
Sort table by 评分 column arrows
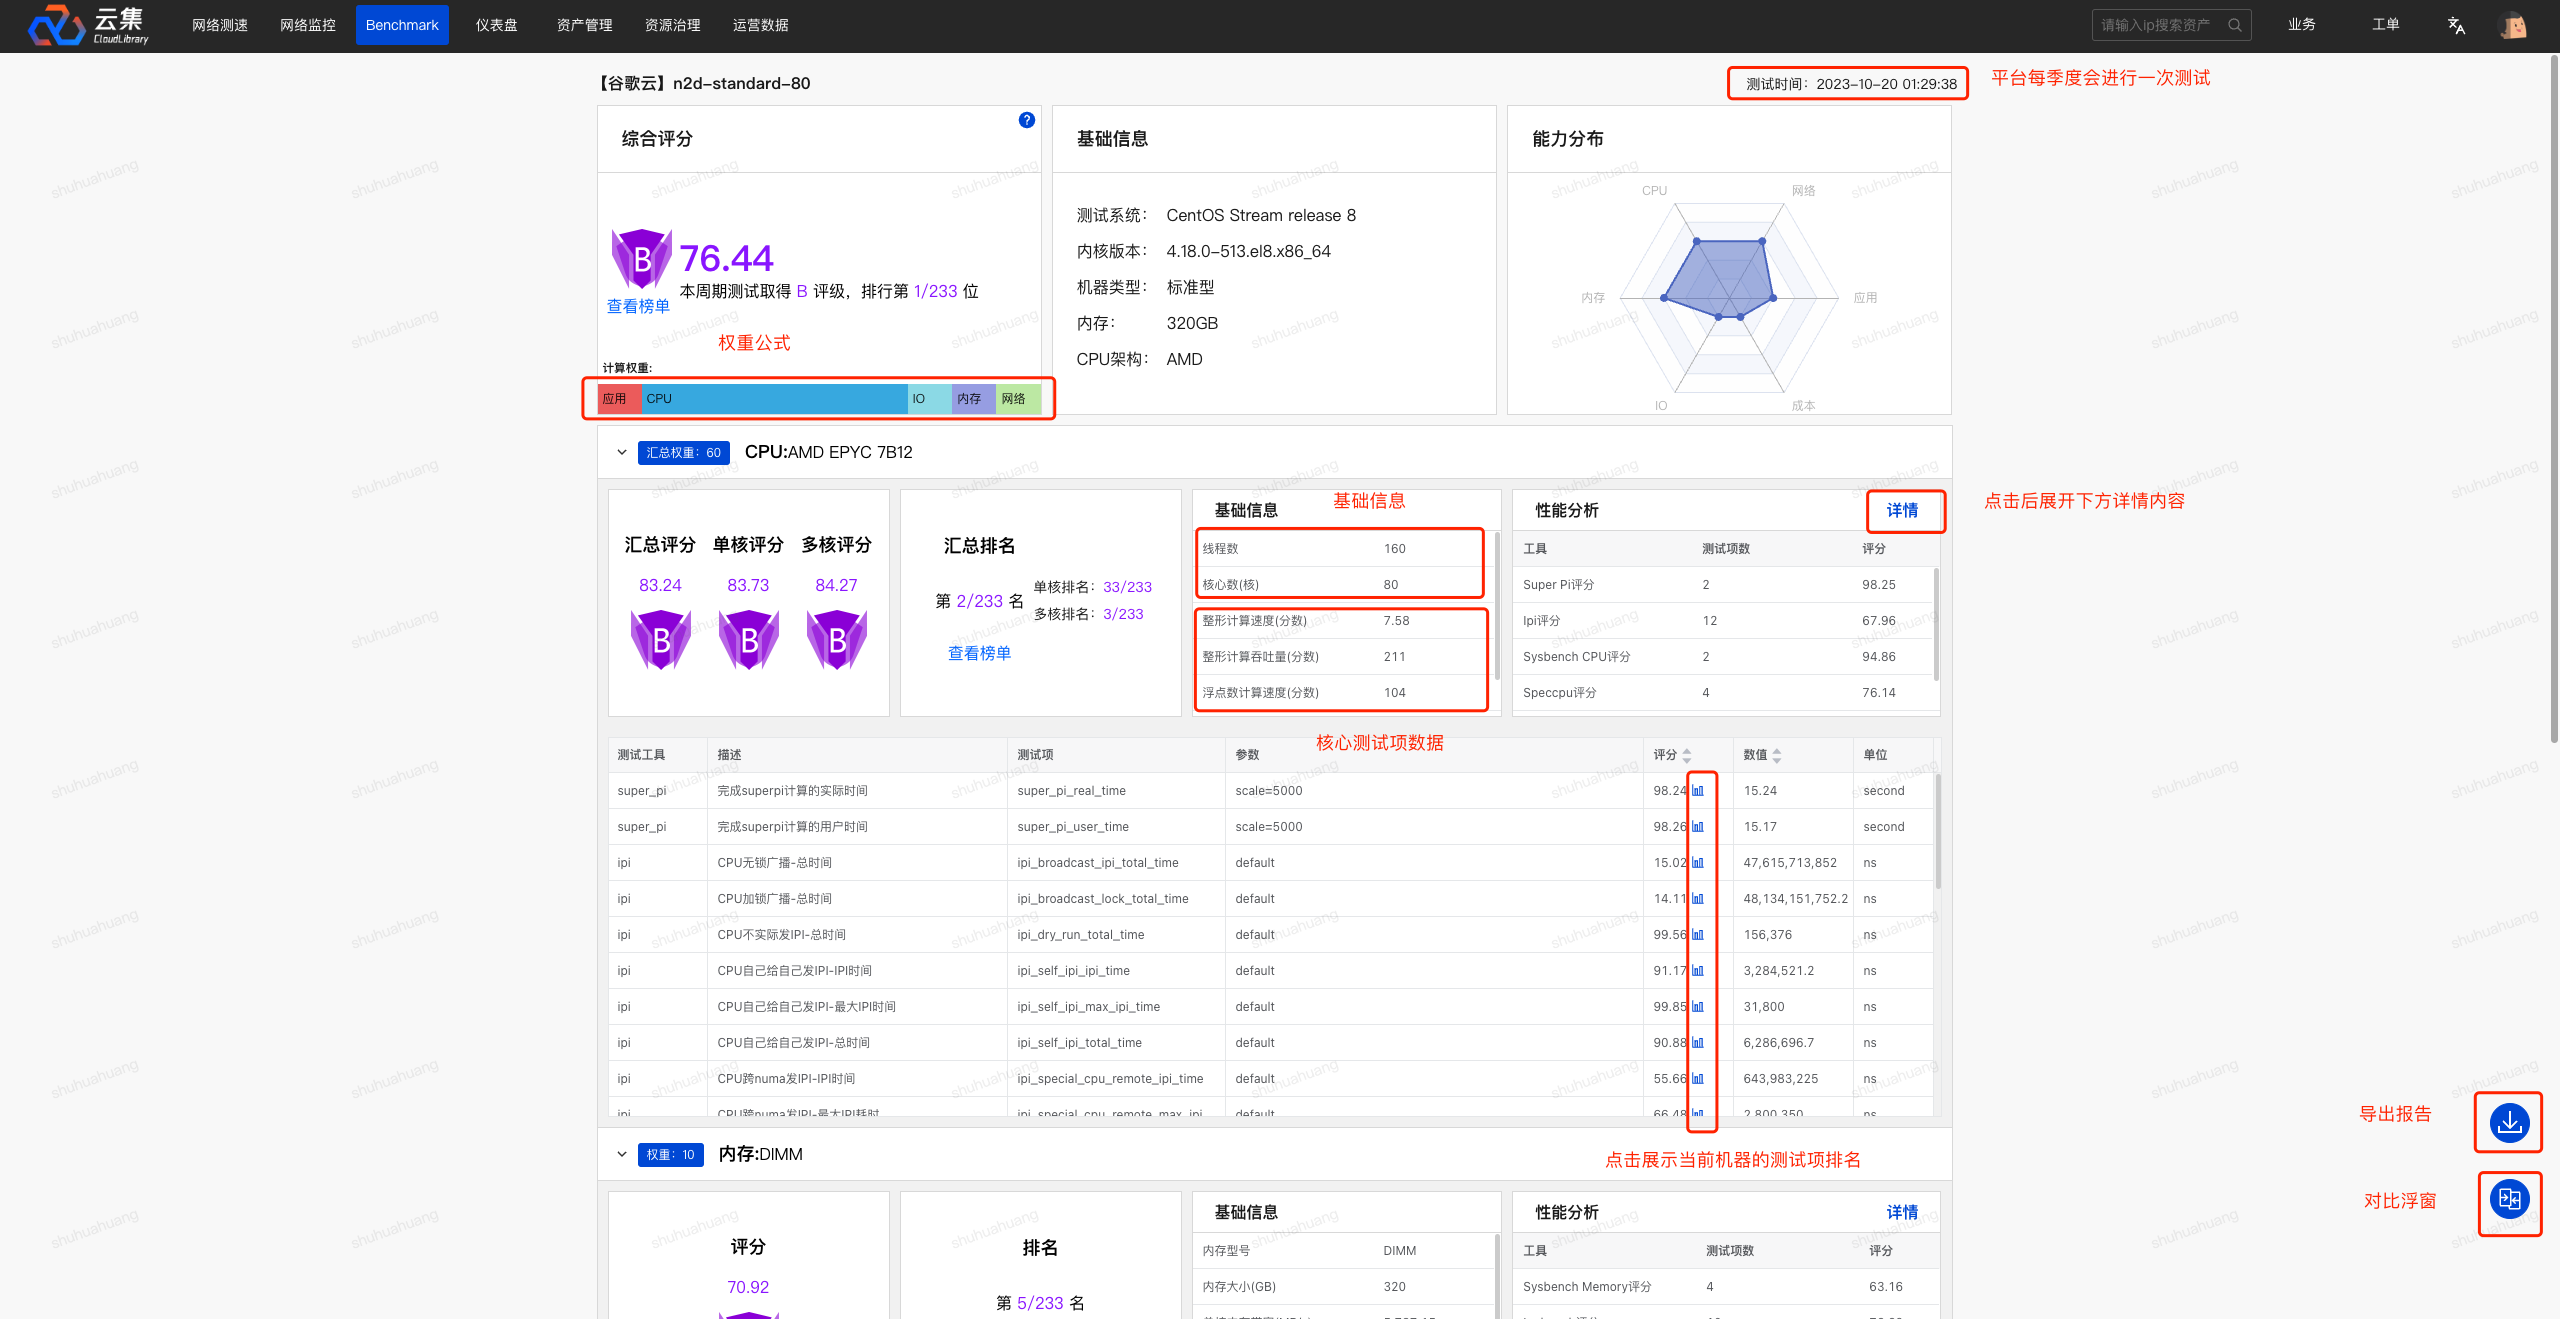(x=1687, y=755)
